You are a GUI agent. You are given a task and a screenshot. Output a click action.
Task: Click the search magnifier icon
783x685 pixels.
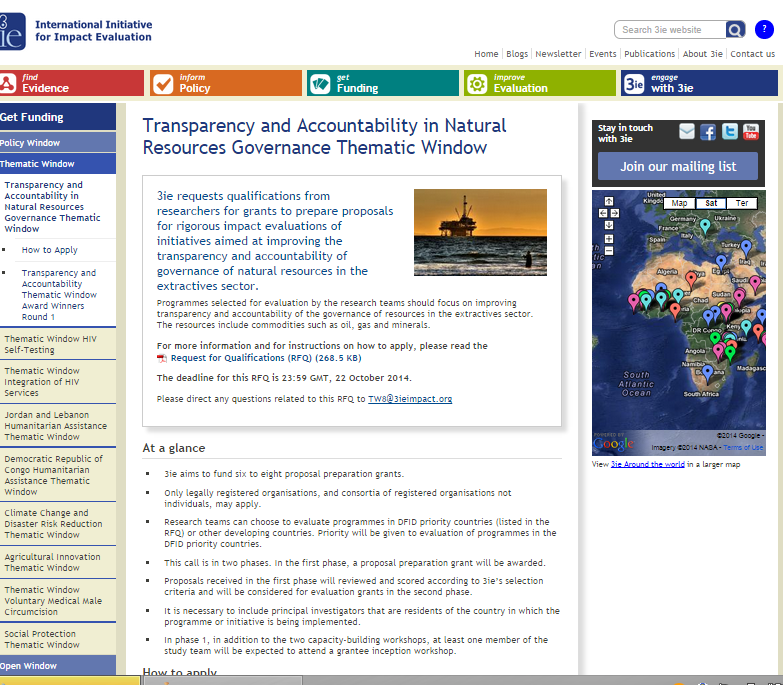735,30
